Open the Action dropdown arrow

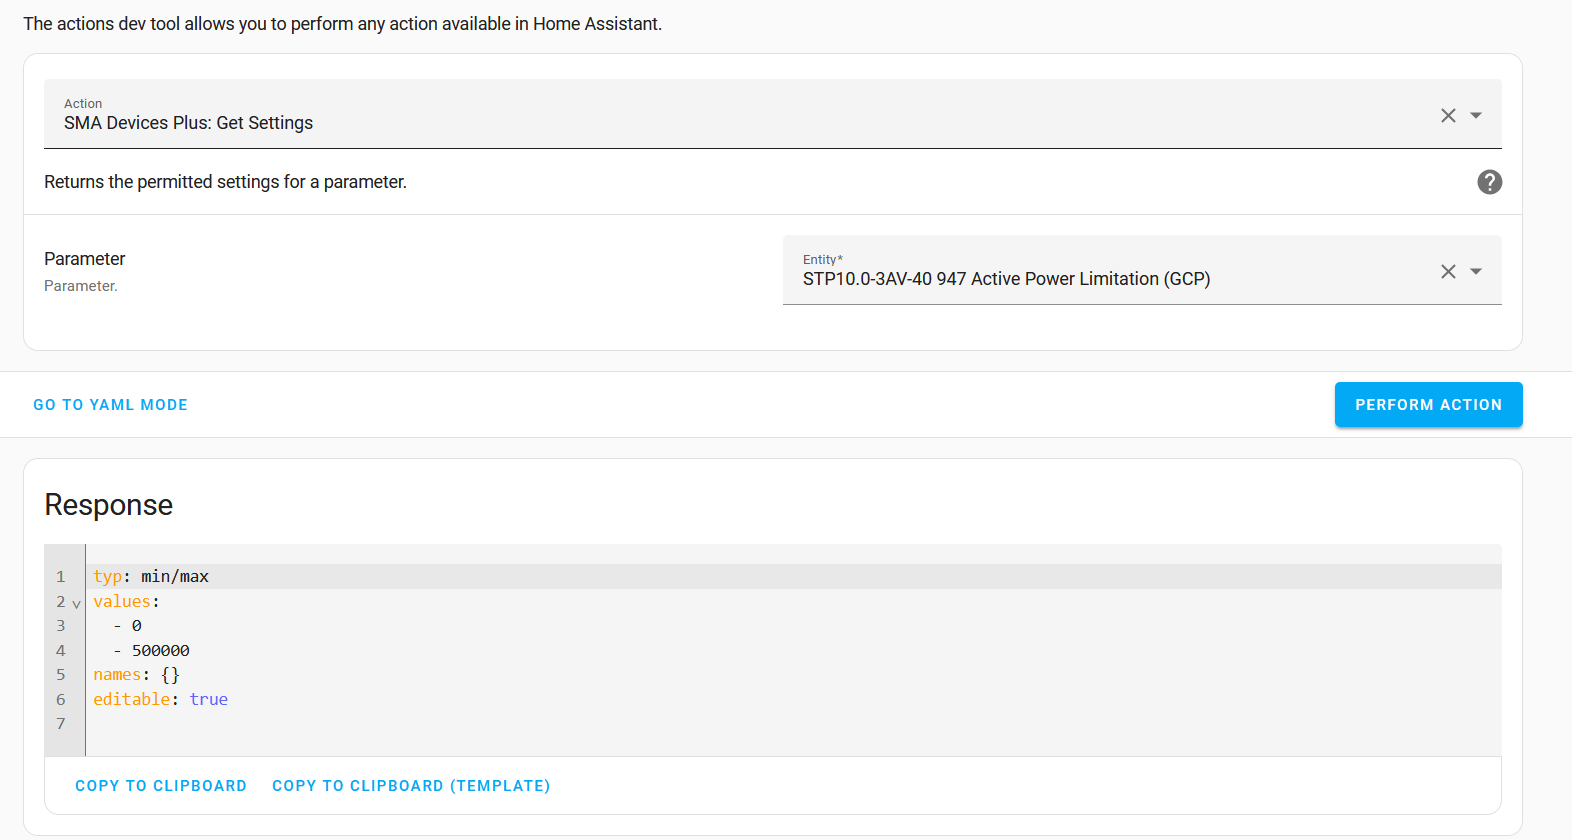1476,116
